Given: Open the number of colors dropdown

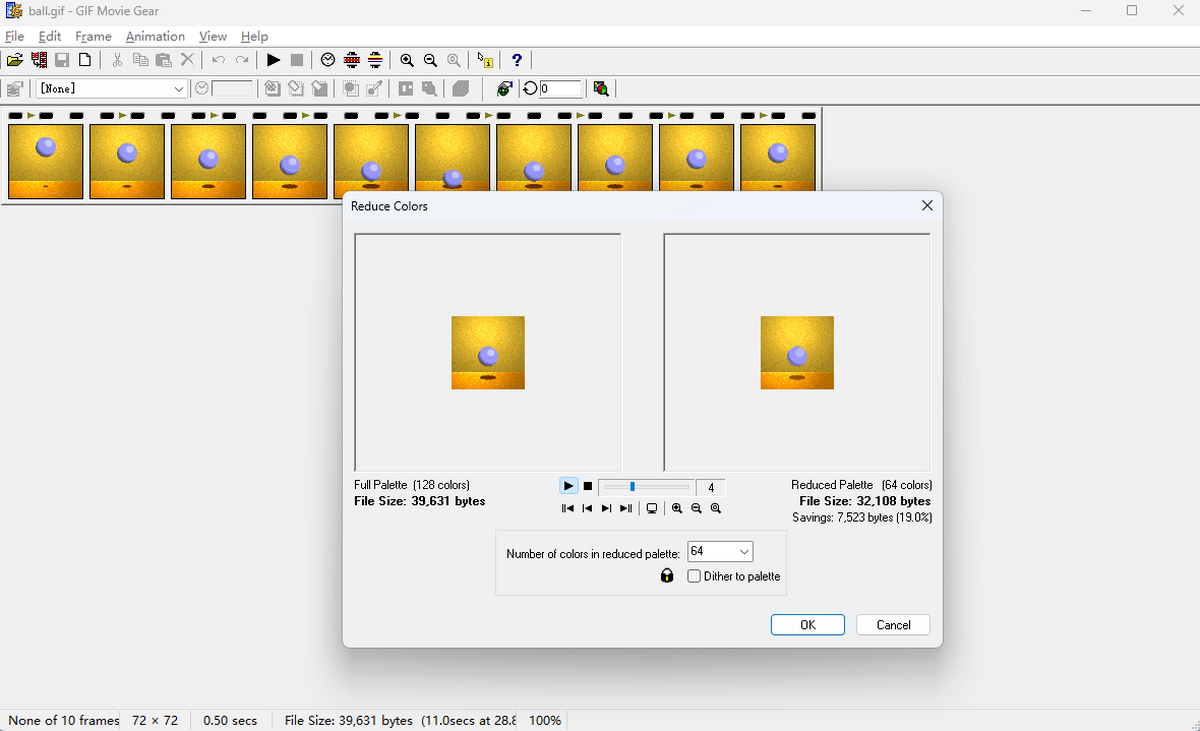Looking at the screenshot, I should point(743,552).
